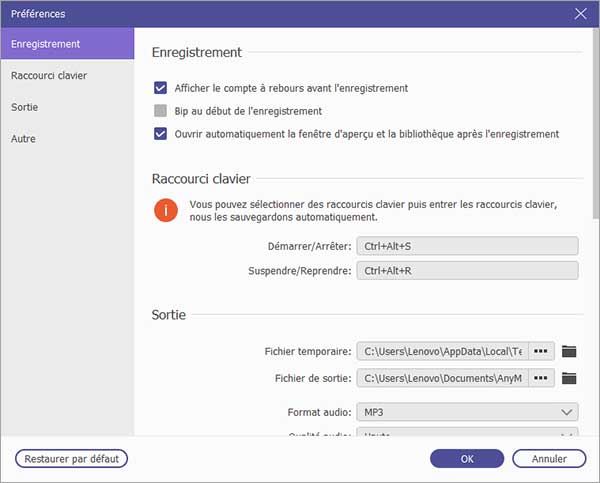The width and height of the screenshot is (600, 483).
Task: Open folder icon for Fichier de sortie
Action: pyautogui.click(x=570, y=378)
